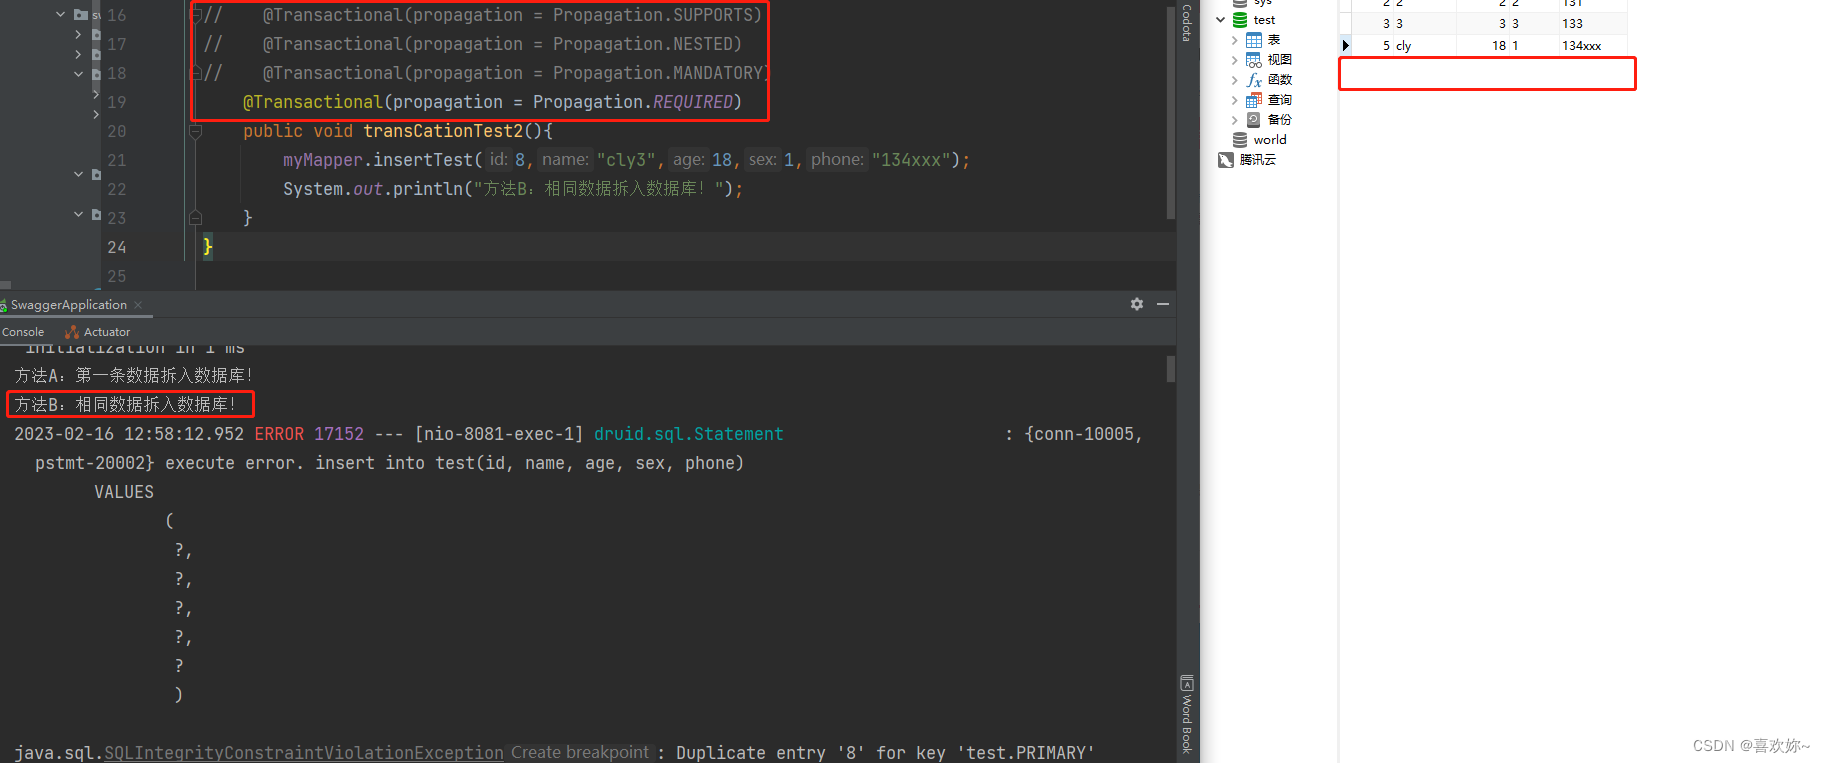Screen dimensions: 1825x763
Task: Collapse project tree chevron beside line 22
Action: (x=79, y=174)
